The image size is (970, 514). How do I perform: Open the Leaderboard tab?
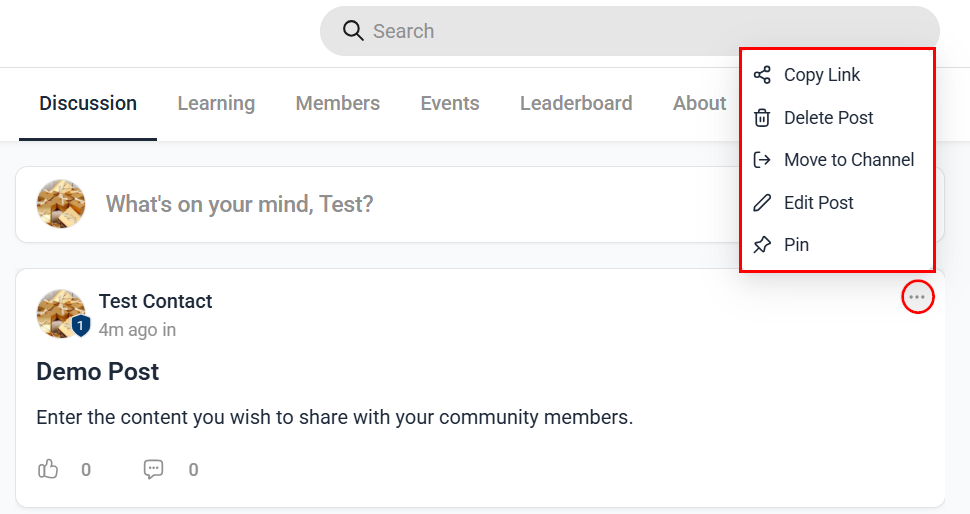pos(576,103)
